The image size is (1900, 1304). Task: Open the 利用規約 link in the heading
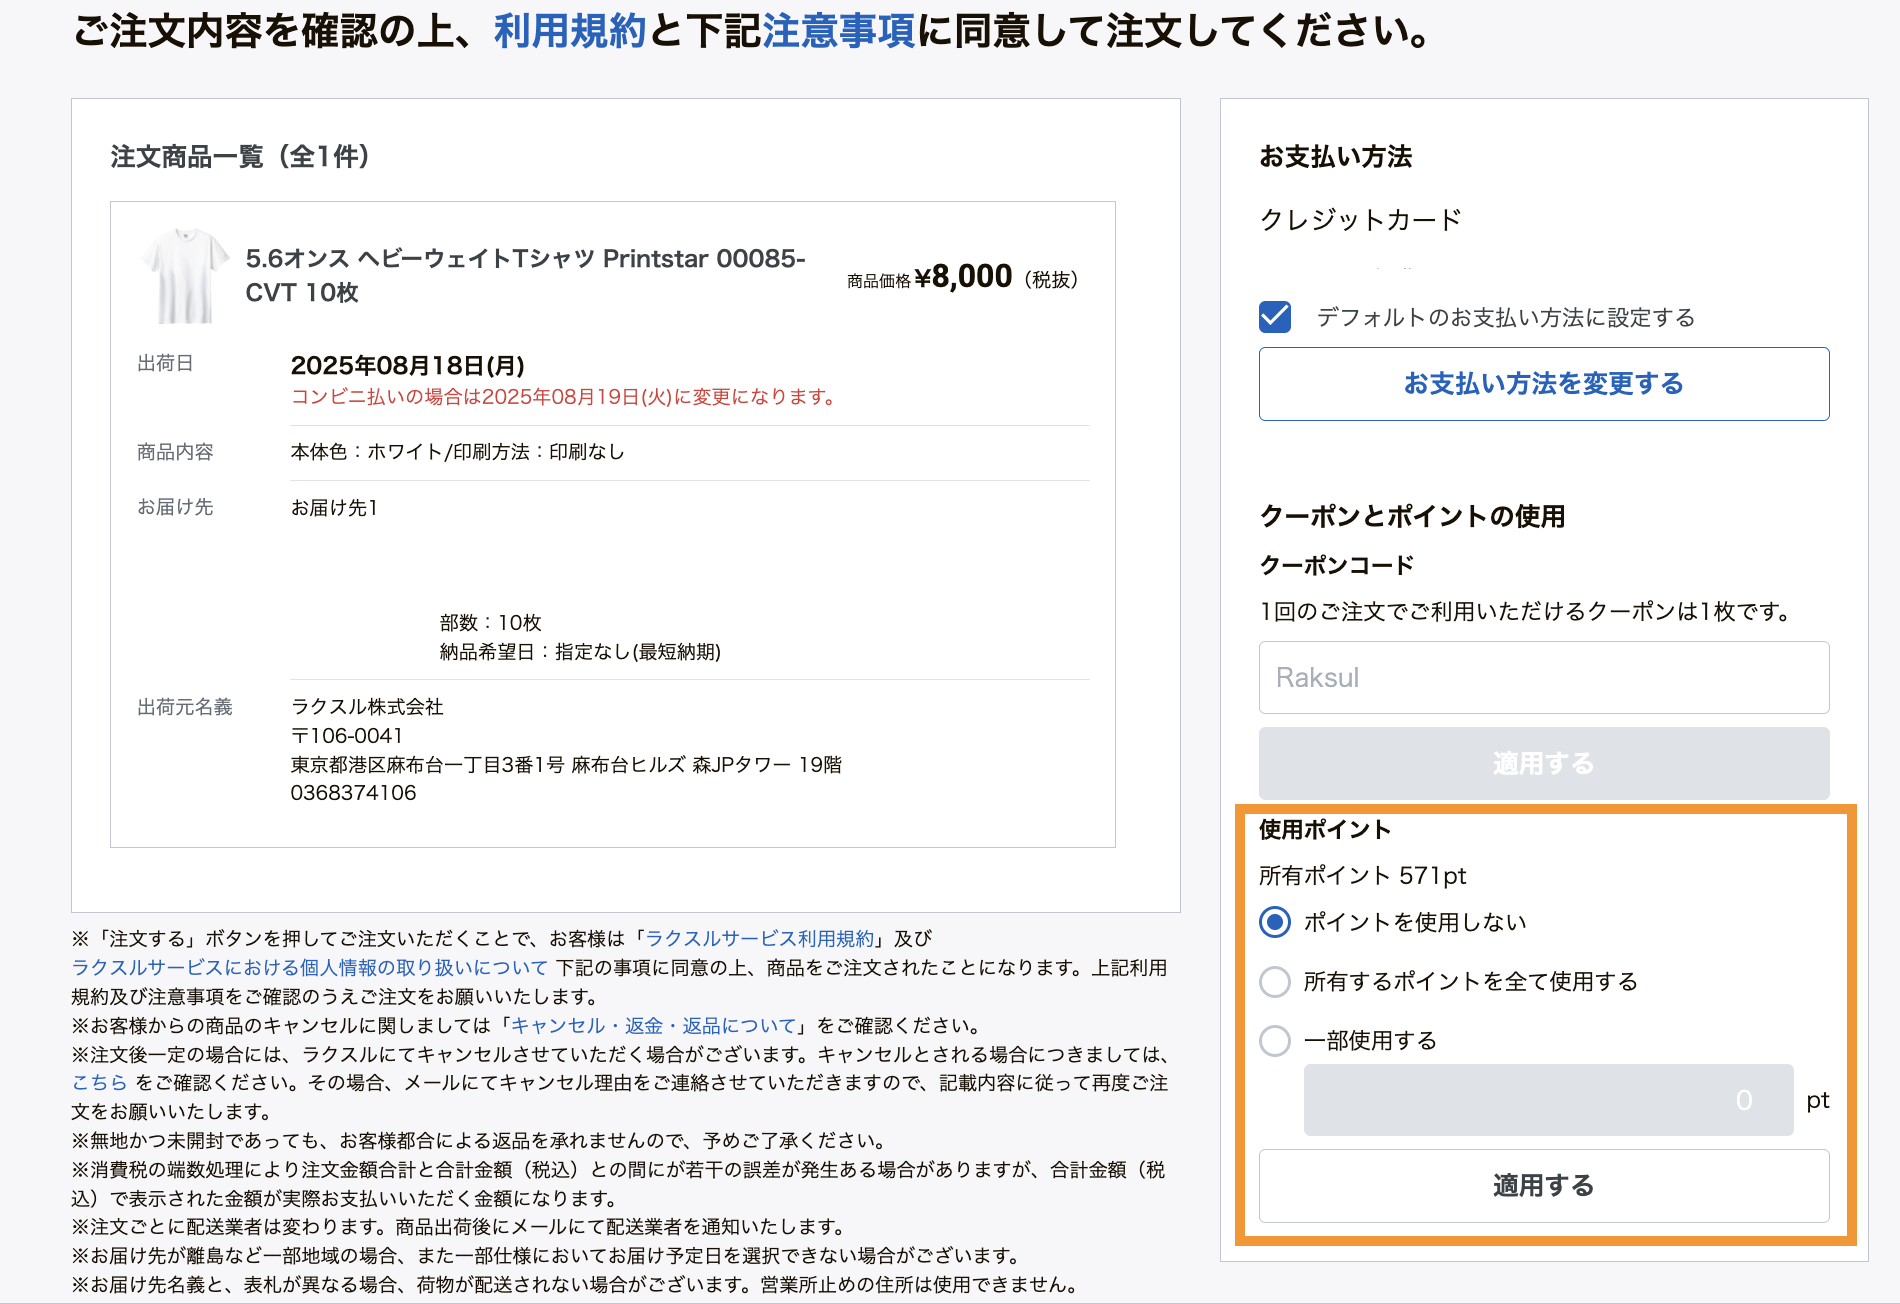point(570,31)
